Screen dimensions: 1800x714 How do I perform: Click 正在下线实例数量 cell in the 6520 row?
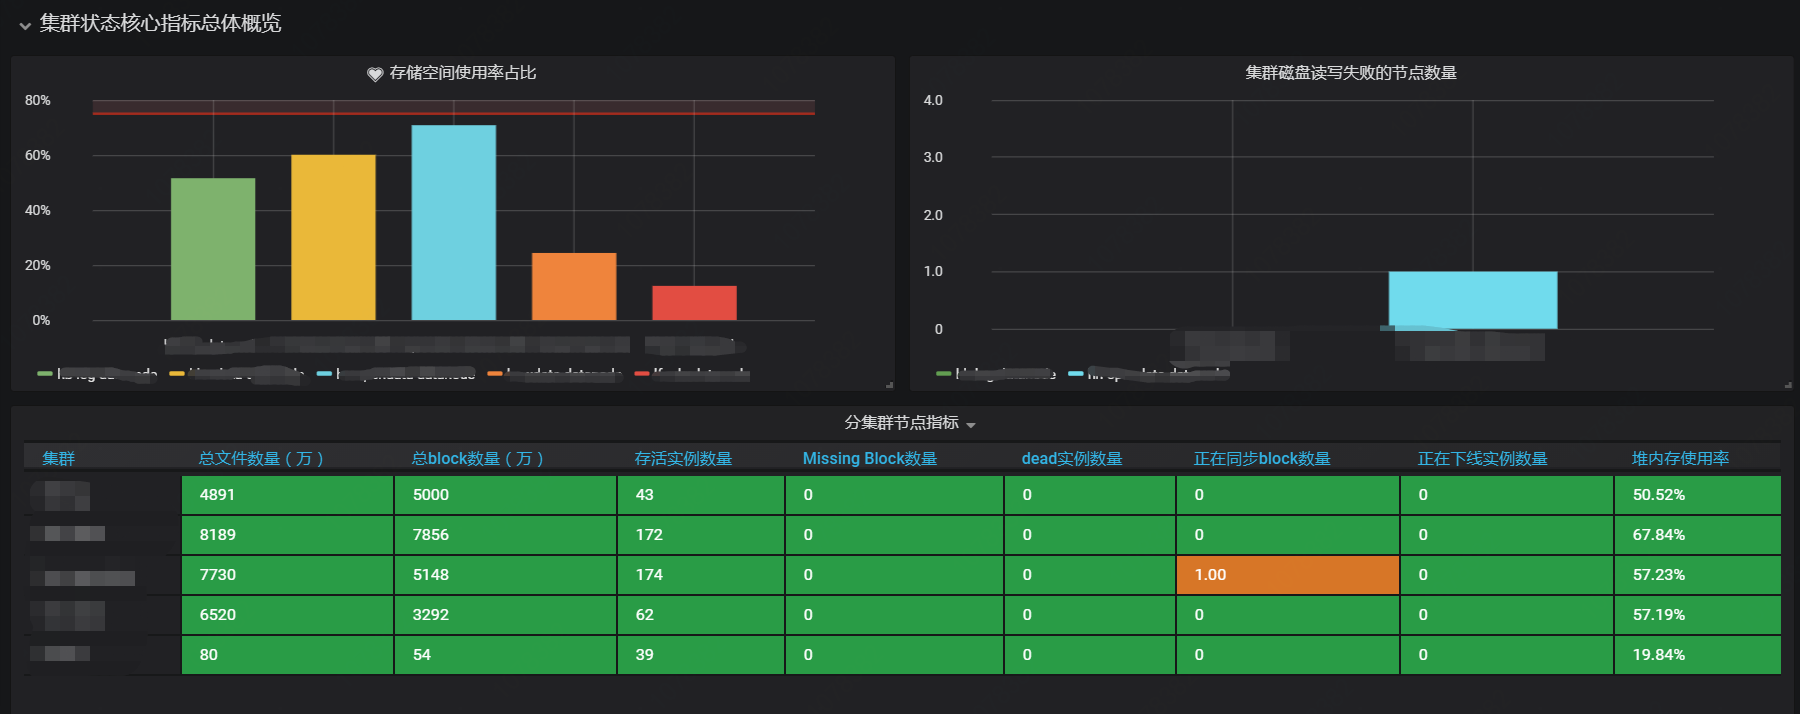(1507, 615)
